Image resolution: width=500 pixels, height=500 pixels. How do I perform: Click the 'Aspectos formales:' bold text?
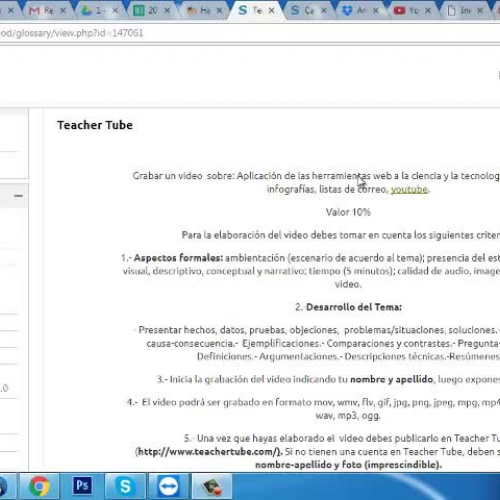pos(178,258)
